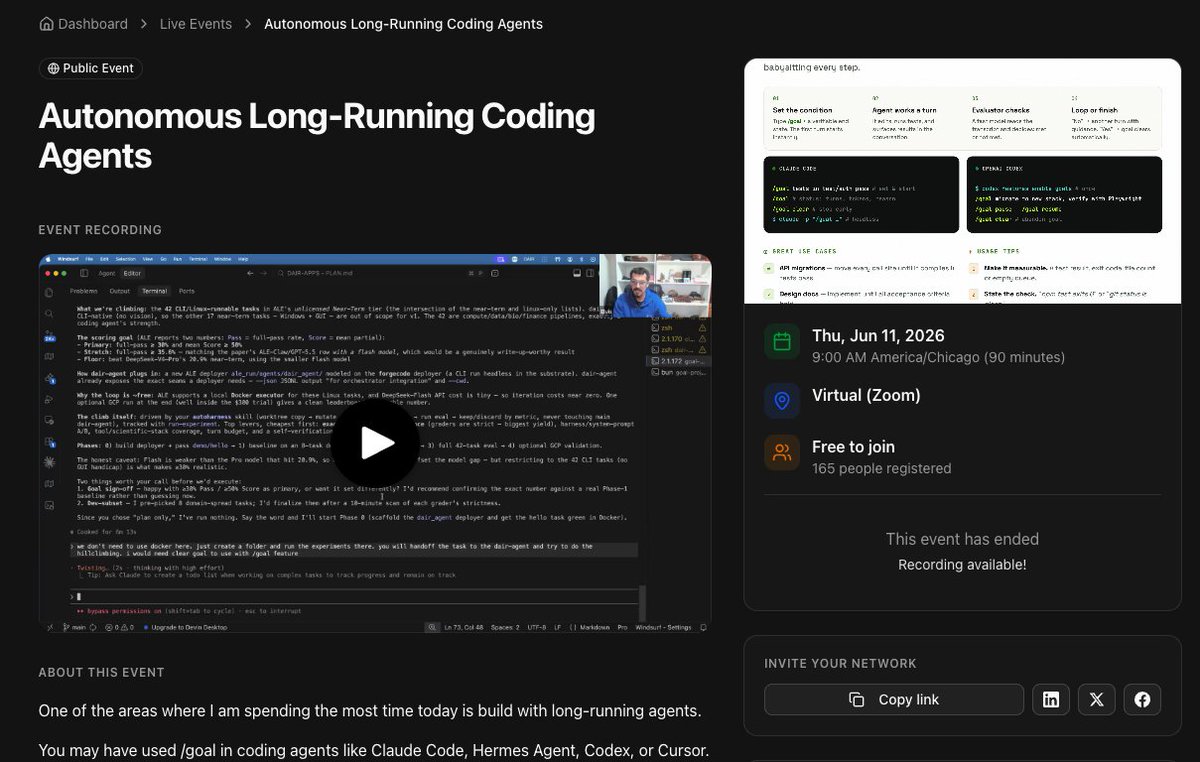The height and width of the screenshot is (762, 1200).
Task: Click the This event has ended text
Action: pyautogui.click(x=962, y=539)
